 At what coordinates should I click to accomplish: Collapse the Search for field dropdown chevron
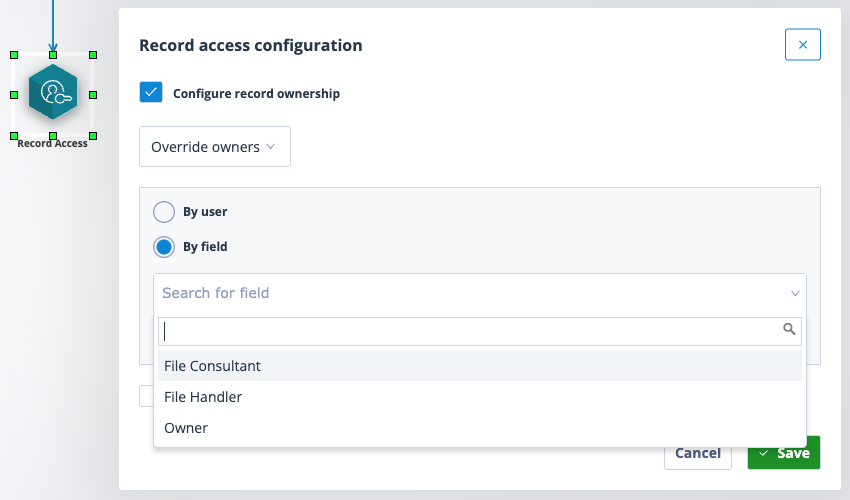pos(795,293)
